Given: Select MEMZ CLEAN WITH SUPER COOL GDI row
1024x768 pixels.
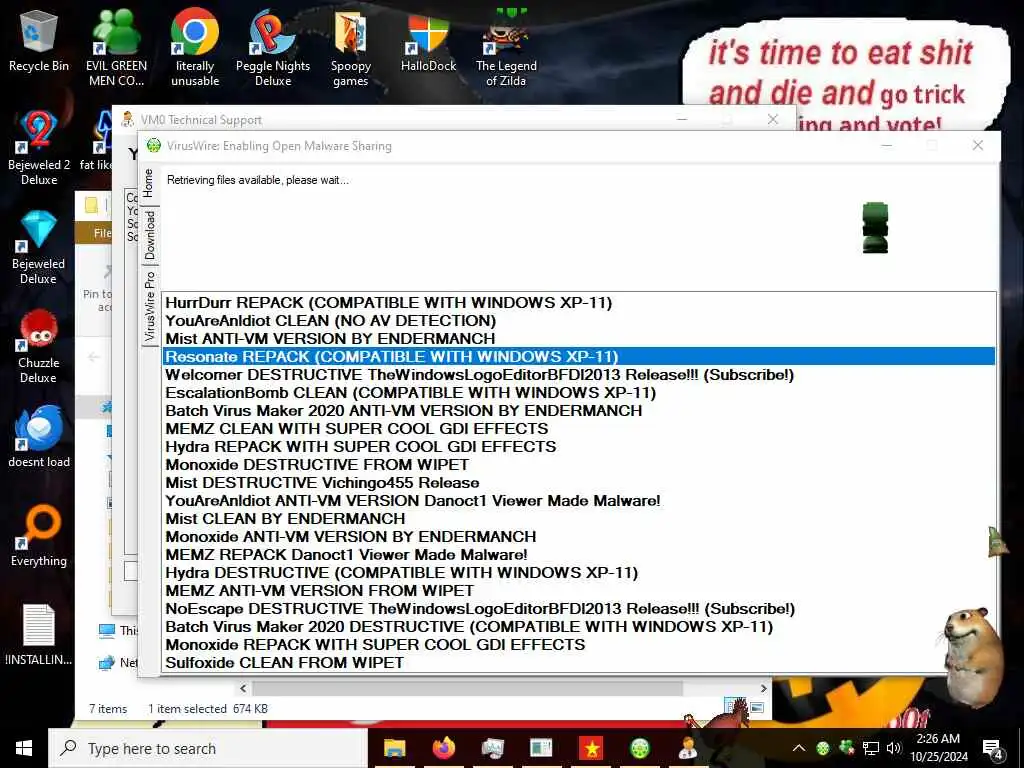Looking at the screenshot, I should pos(578,428).
